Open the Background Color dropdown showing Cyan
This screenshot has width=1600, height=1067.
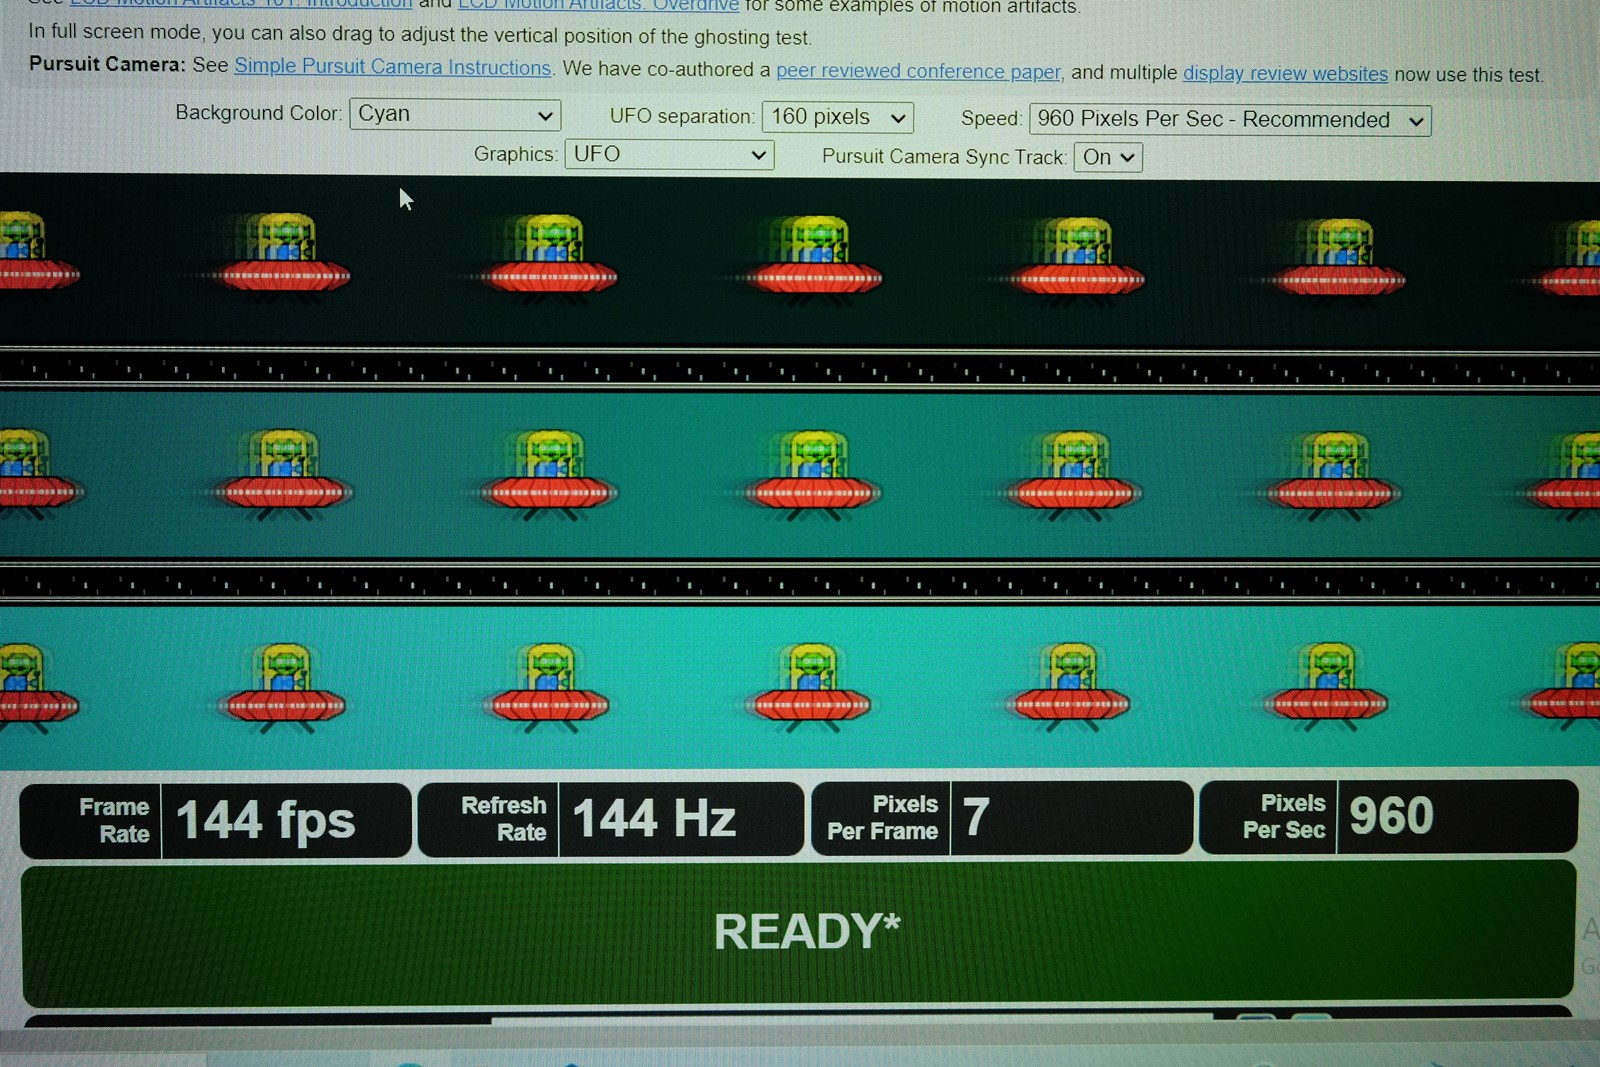454,114
